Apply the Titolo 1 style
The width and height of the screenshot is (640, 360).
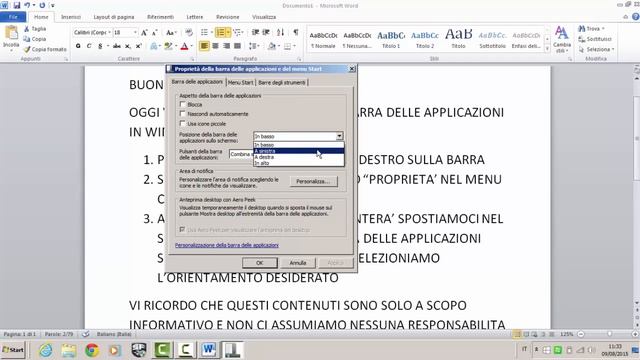(x=391, y=39)
